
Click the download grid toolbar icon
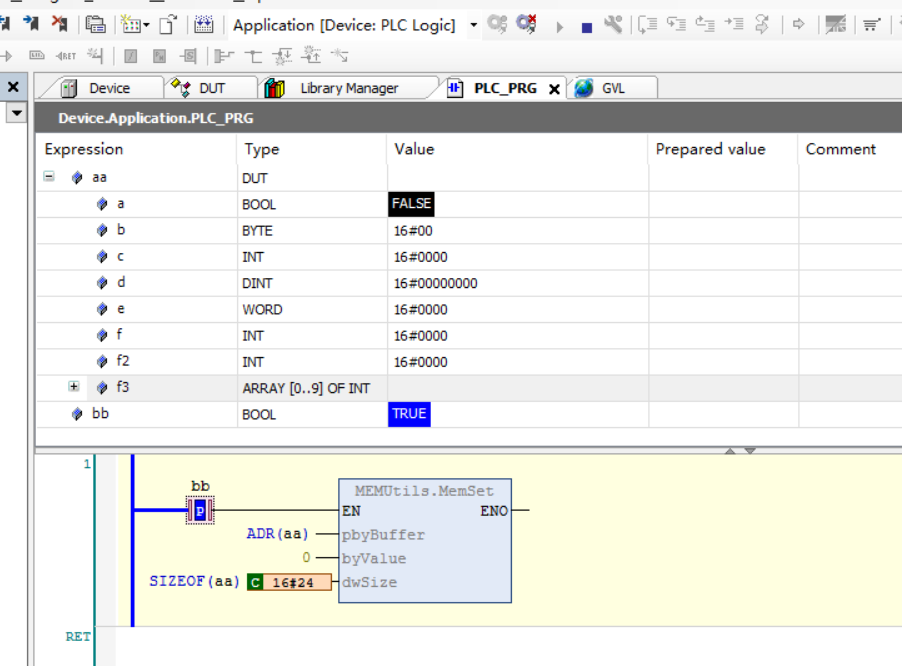pos(204,24)
